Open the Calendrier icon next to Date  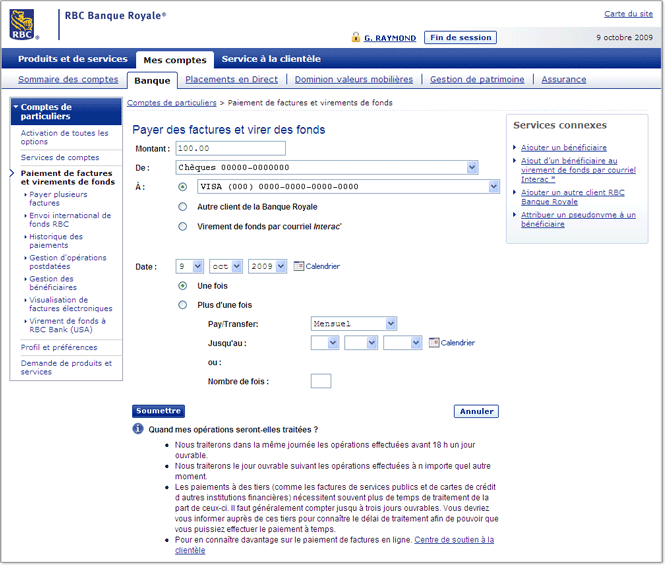pos(299,266)
